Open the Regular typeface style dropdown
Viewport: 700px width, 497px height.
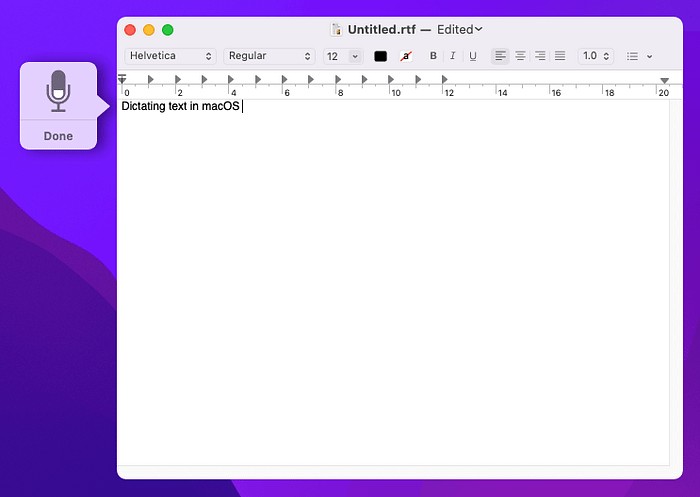click(269, 56)
